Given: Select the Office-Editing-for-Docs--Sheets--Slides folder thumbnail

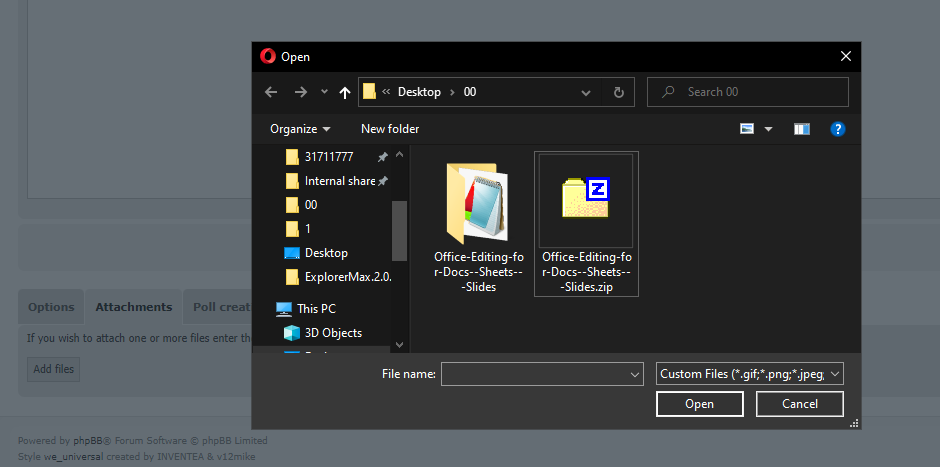Looking at the screenshot, I should [478, 203].
